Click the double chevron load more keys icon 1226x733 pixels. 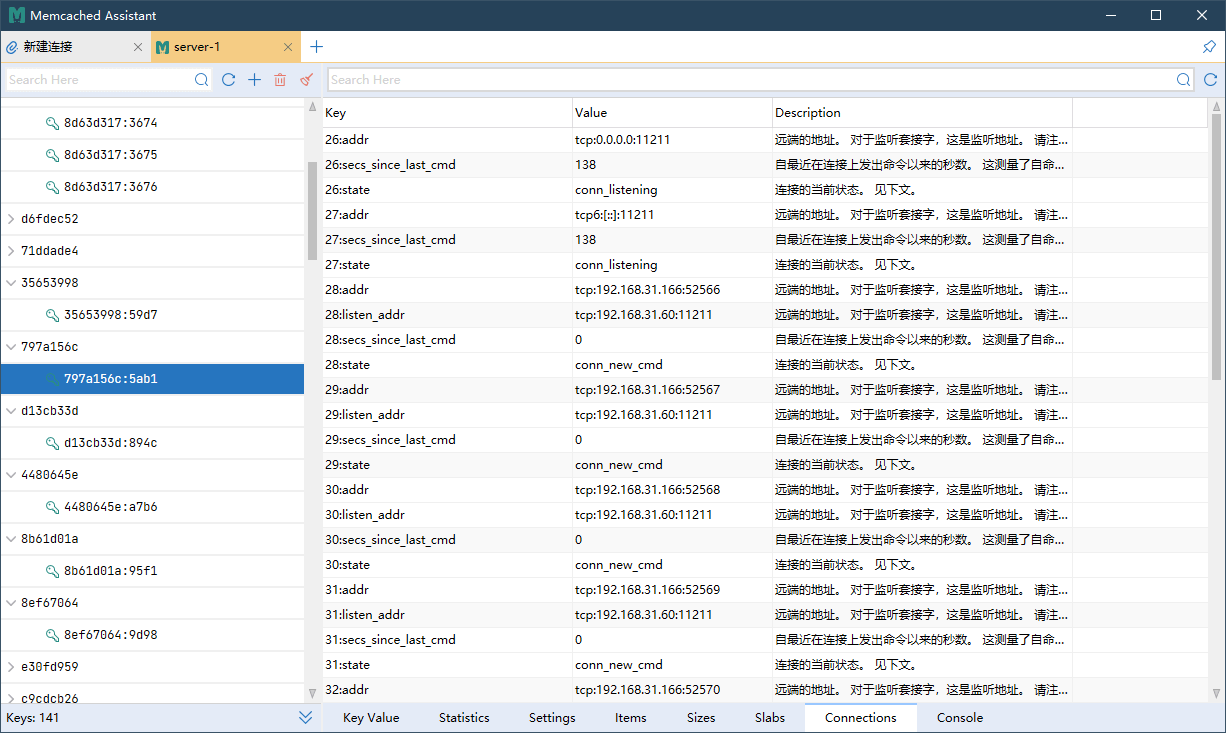306,718
